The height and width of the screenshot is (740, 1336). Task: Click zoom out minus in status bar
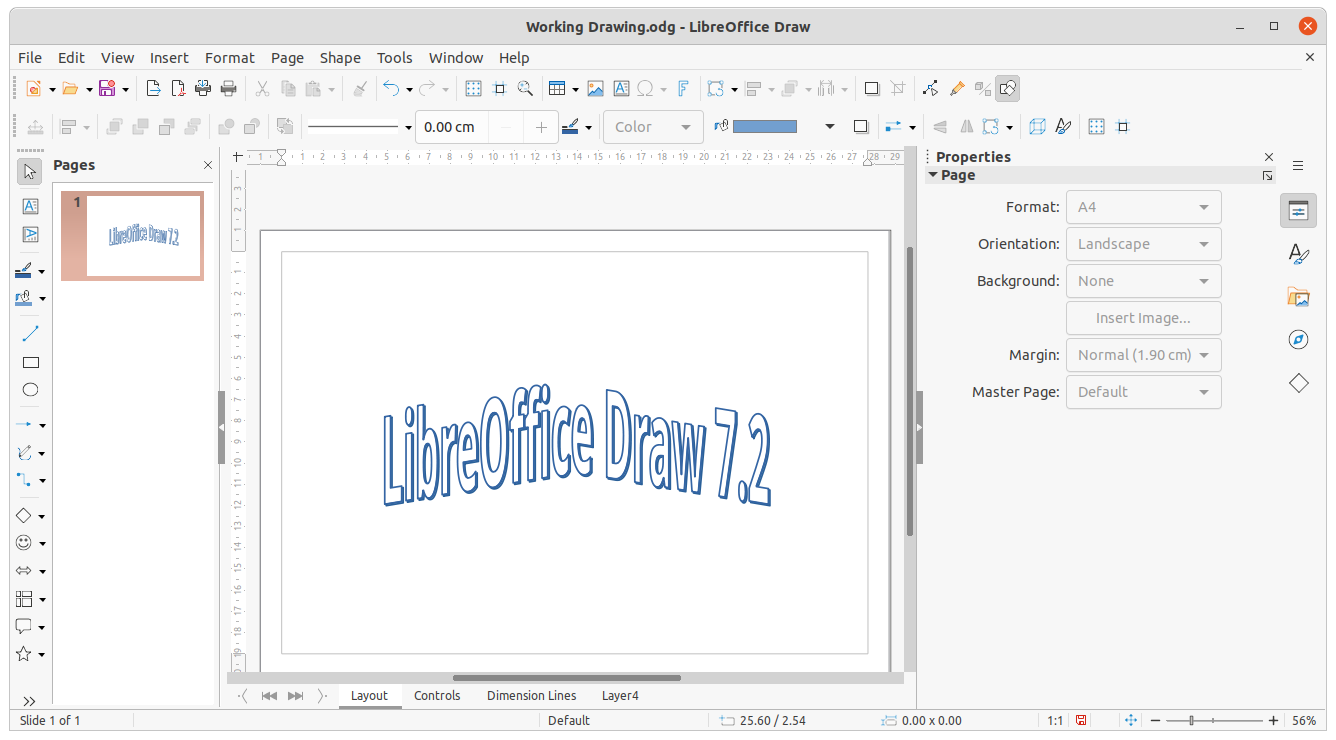(1155, 720)
